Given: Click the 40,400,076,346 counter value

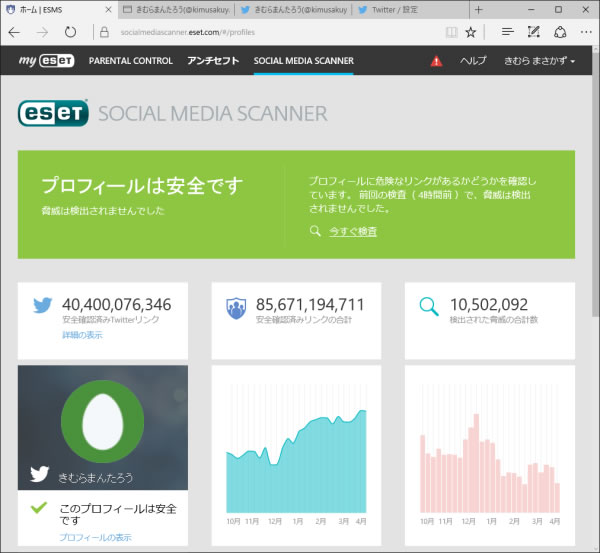Looking at the screenshot, I should pos(117,305).
